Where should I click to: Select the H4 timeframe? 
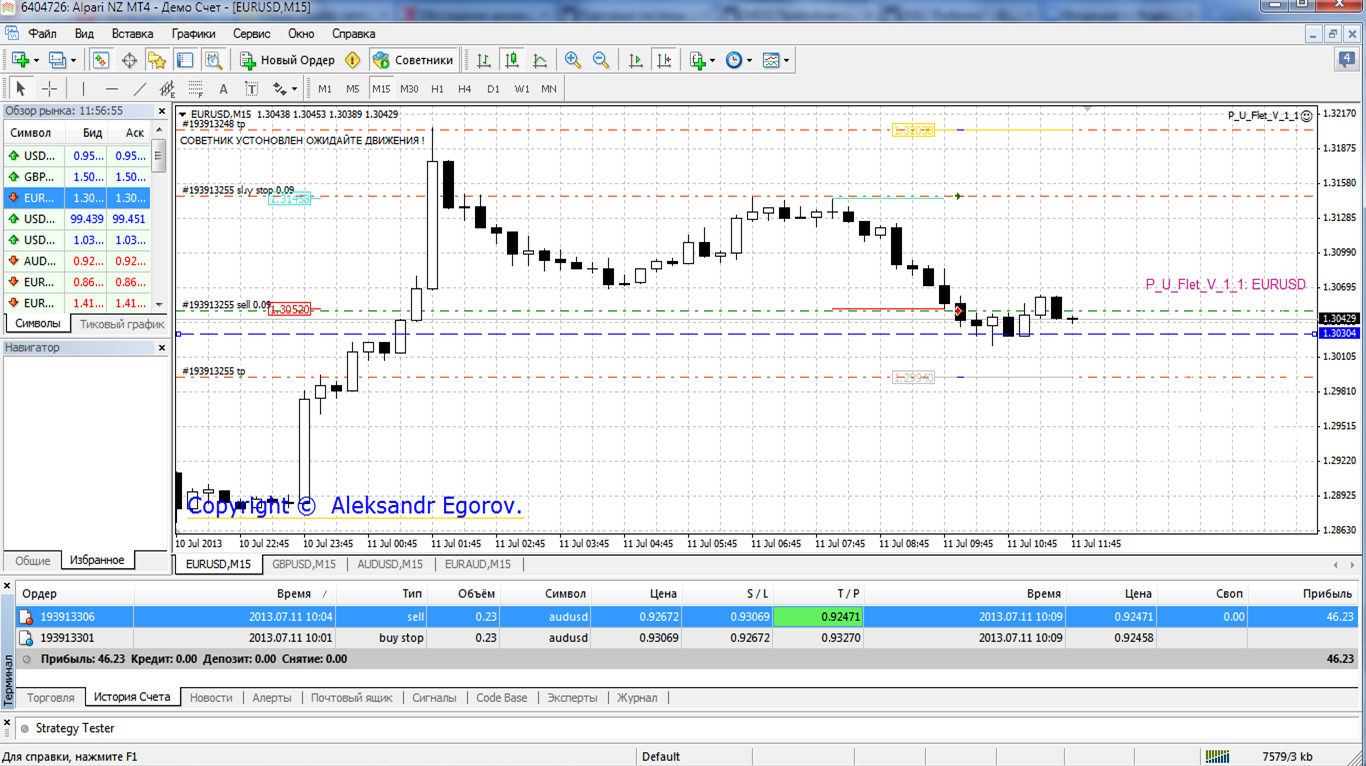[x=465, y=89]
